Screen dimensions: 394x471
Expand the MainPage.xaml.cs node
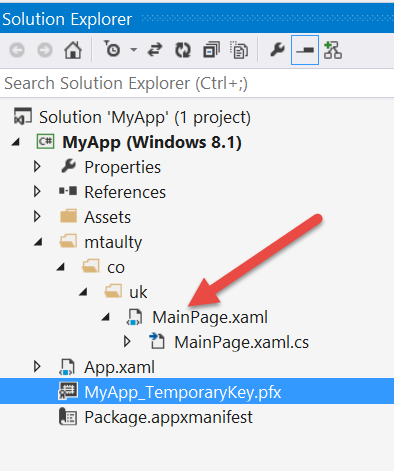coord(127,342)
